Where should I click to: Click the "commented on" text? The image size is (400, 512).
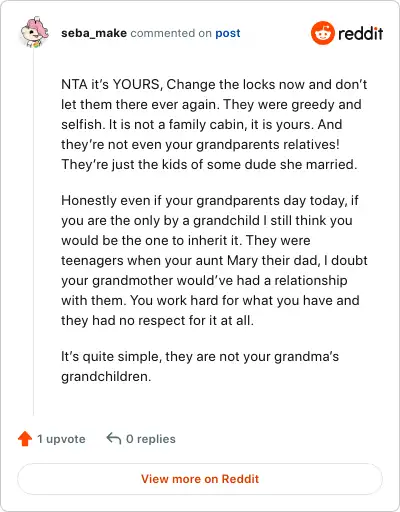(171, 33)
